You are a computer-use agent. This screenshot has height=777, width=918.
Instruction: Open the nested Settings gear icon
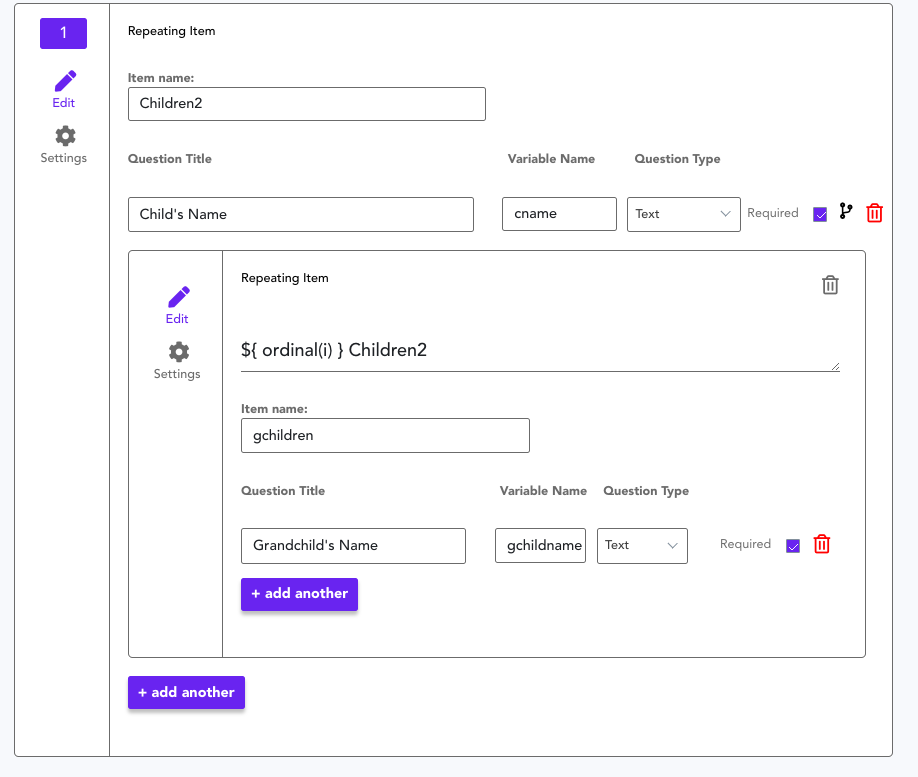(x=179, y=352)
